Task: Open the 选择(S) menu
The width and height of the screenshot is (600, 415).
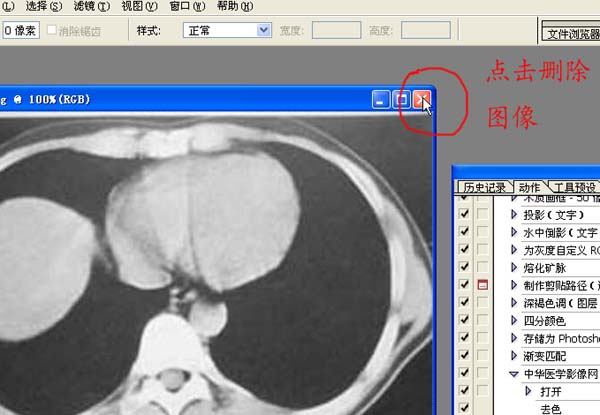Action: coord(44,6)
